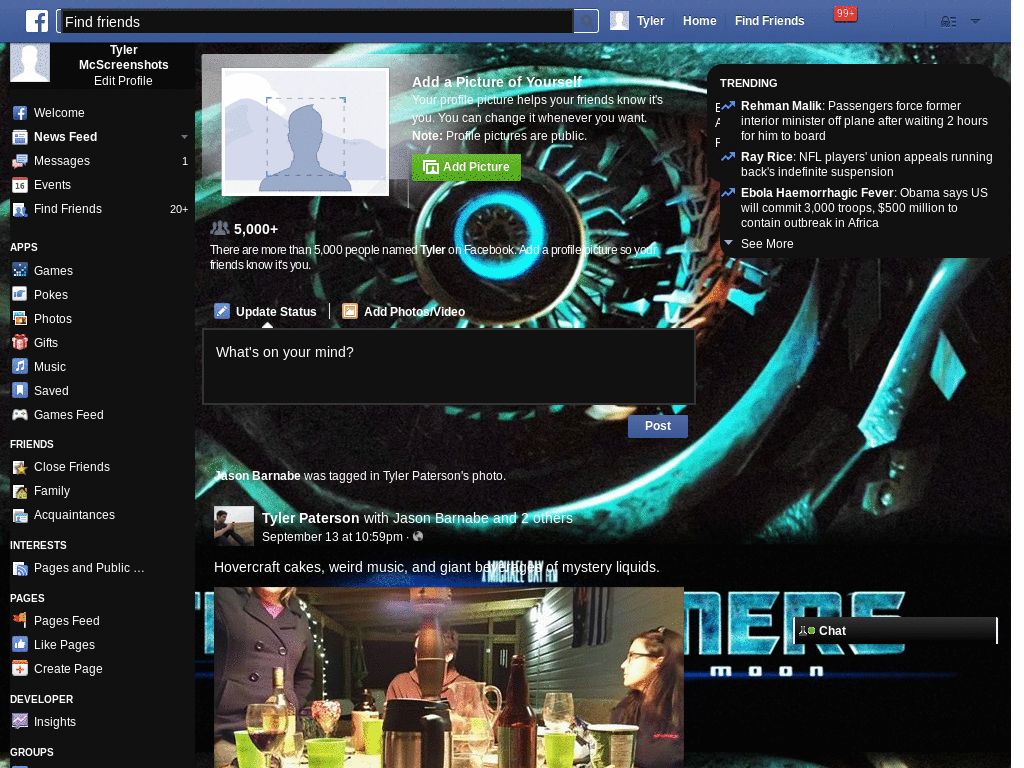Click the Family list icon
Screen dimensions: 1024x768
(20, 492)
